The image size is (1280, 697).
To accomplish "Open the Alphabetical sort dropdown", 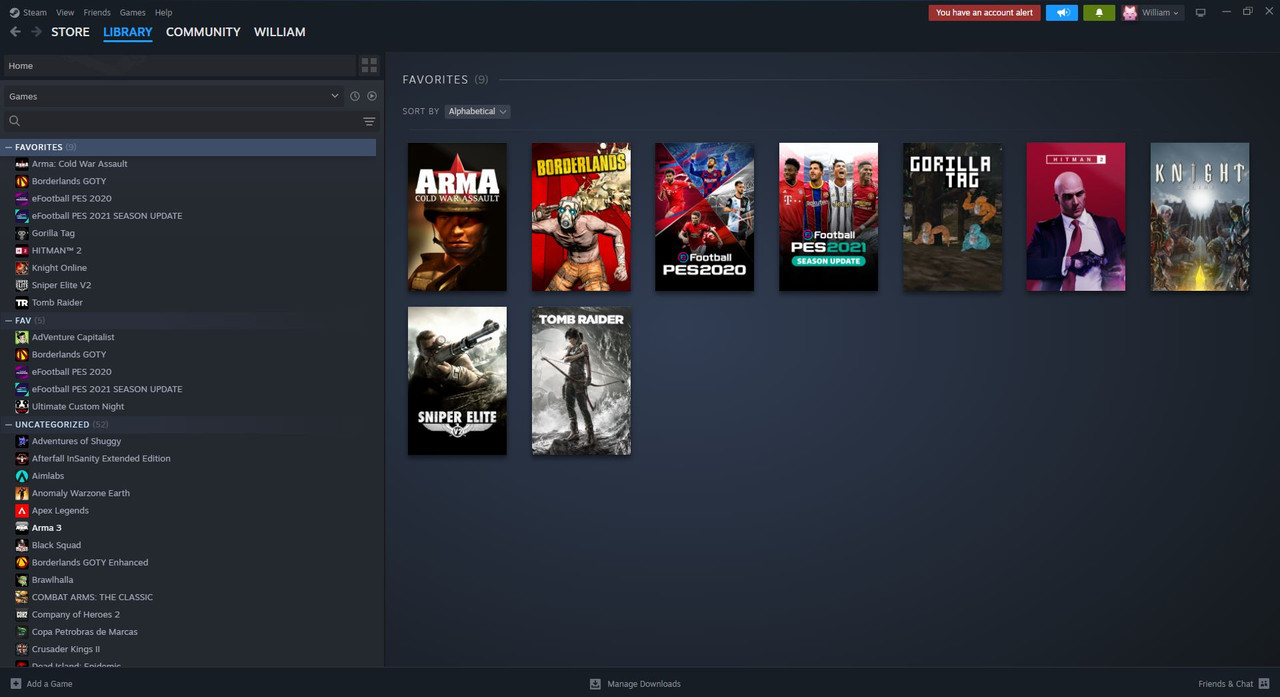I will coord(477,111).
